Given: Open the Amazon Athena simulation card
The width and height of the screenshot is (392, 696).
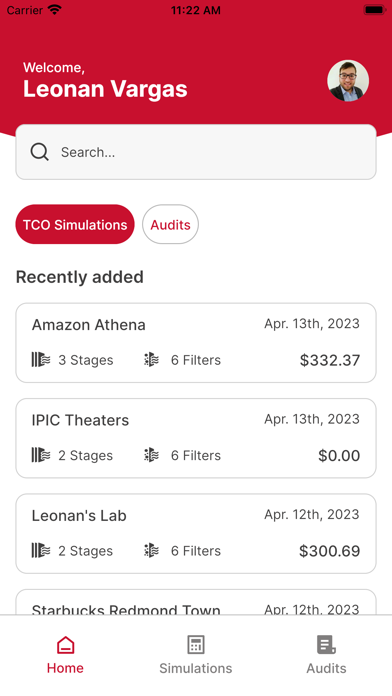Looking at the screenshot, I should (196, 343).
